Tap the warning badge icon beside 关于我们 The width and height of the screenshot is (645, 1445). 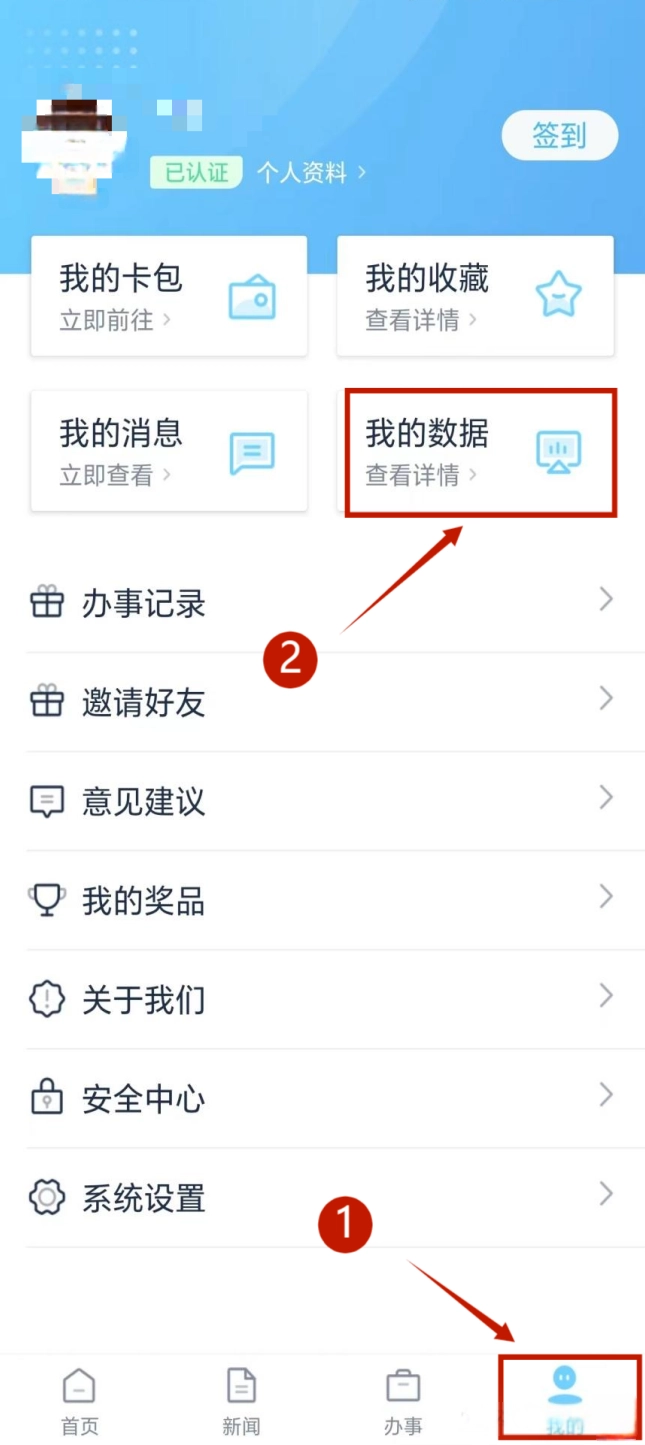pyautogui.click(x=47, y=999)
